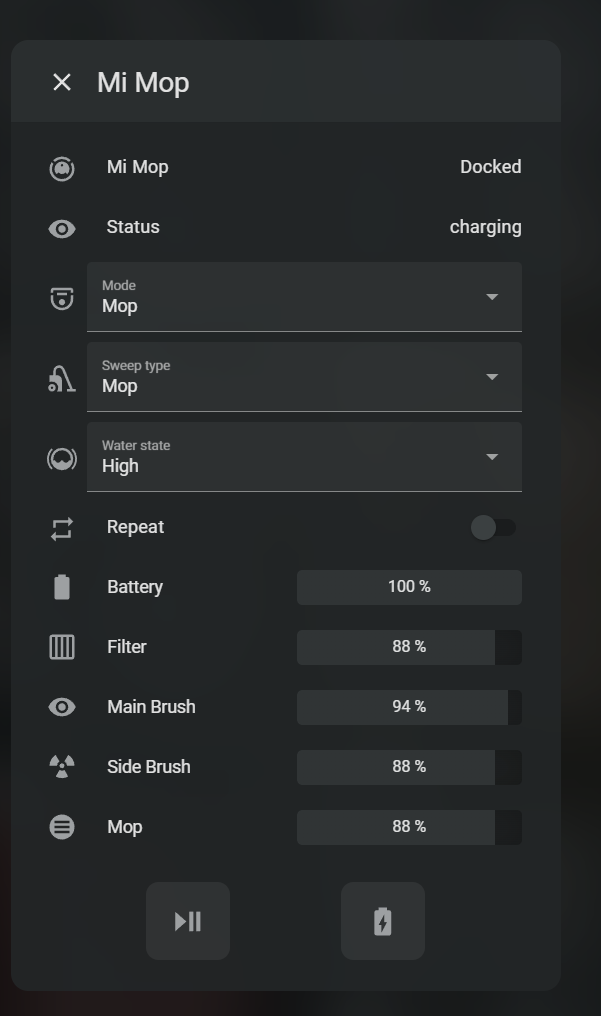Click the Water state icon

coord(62,458)
